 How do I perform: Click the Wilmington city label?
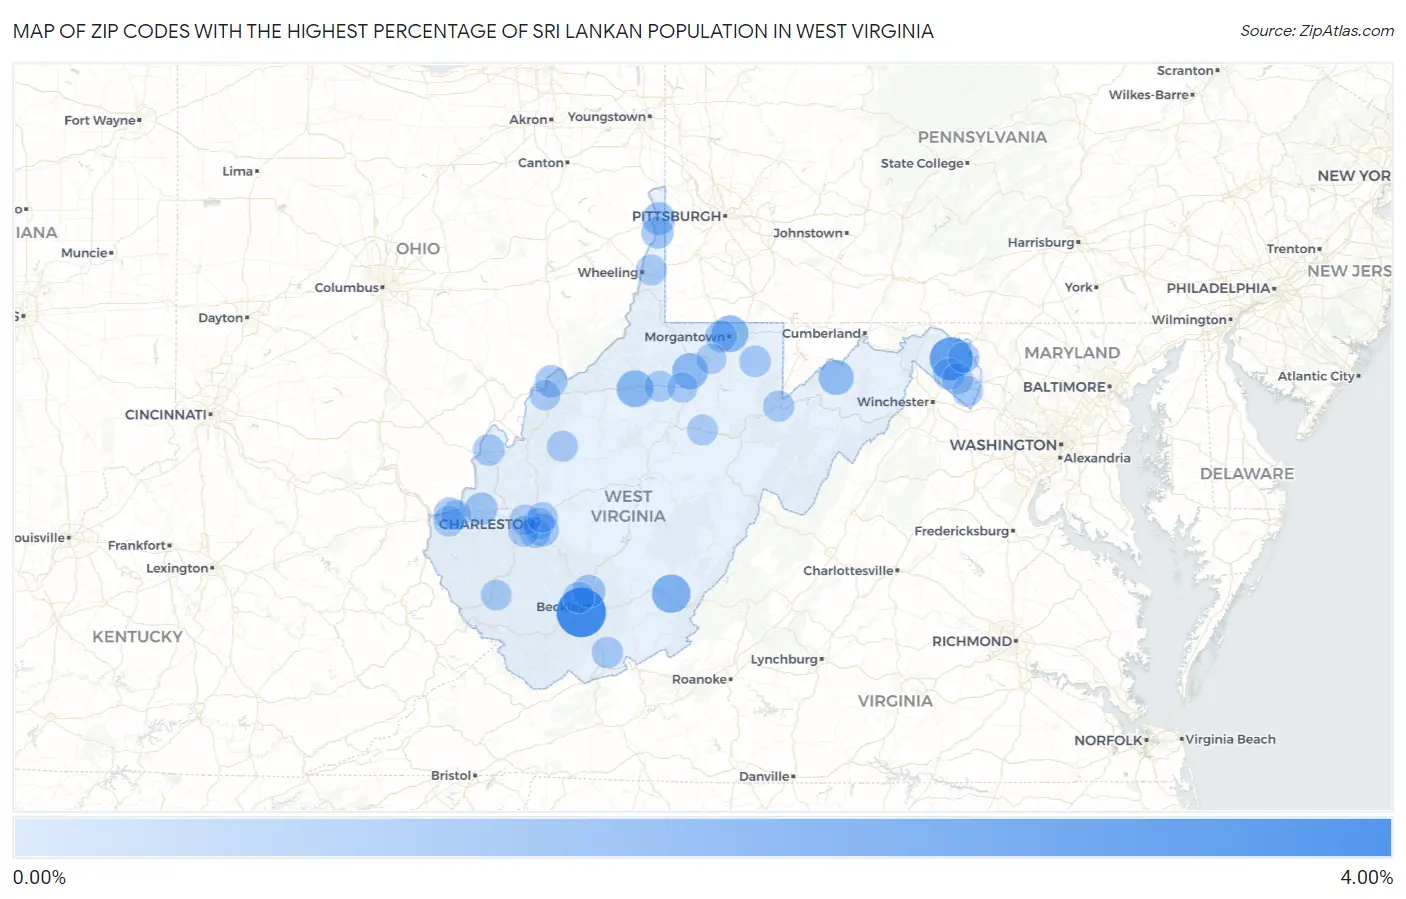point(1189,320)
